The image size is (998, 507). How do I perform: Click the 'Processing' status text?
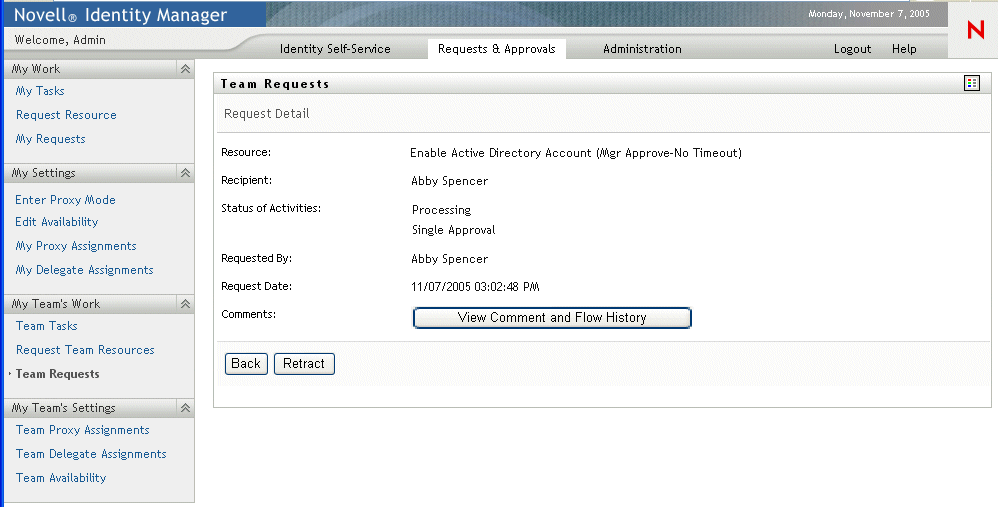coord(441,210)
